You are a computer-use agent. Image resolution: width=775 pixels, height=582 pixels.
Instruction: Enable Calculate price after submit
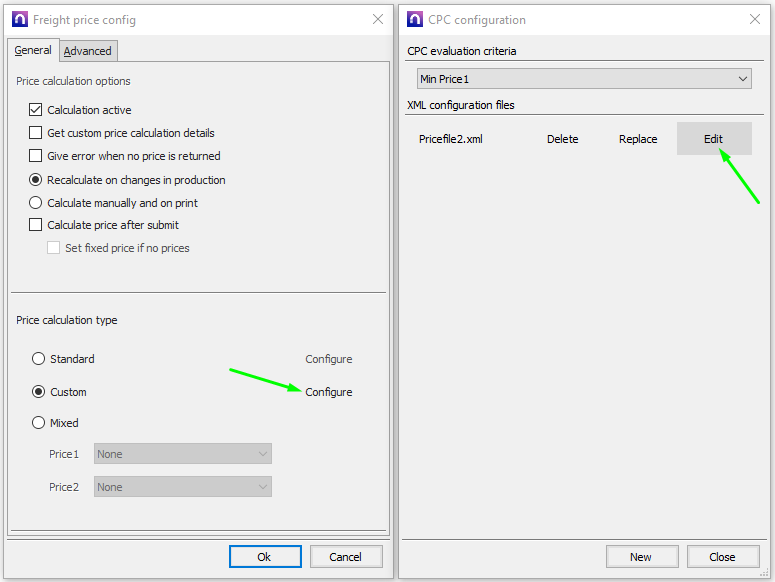tap(37, 225)
